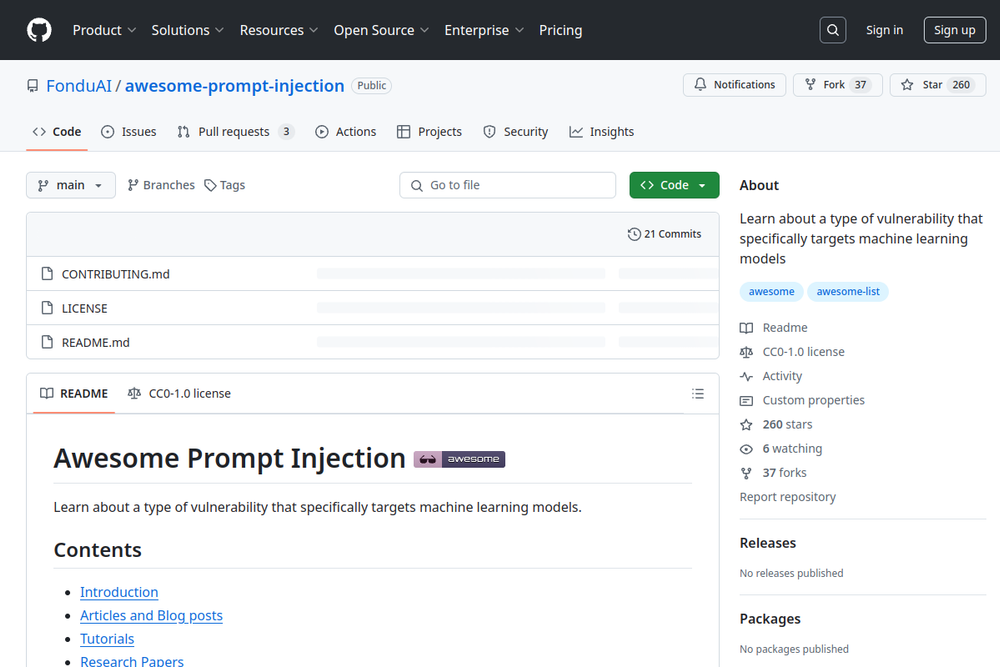Click the CONTRIBUTING.md file name
The width and height of the screenshot is (1000, 667).
click(x=115, y=274)
